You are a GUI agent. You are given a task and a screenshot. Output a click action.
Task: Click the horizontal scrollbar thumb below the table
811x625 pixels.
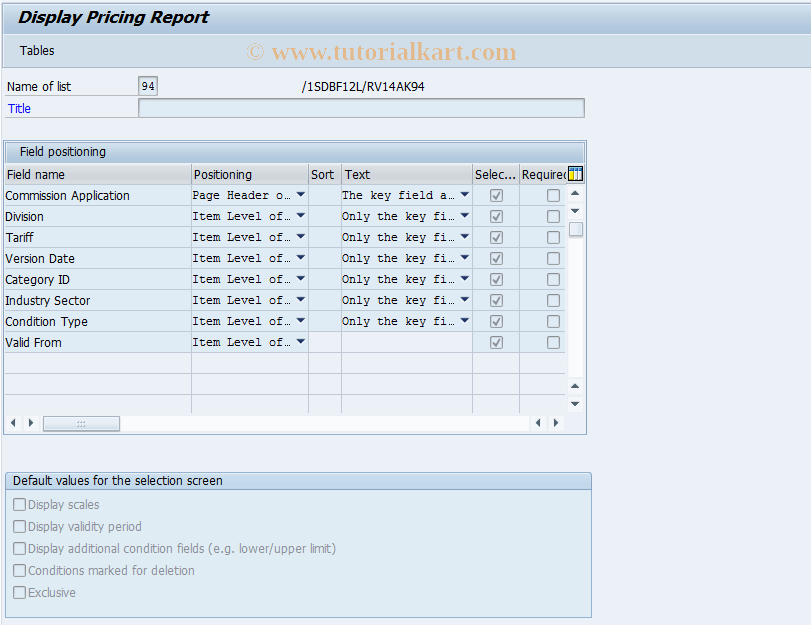tap(81, 422)
